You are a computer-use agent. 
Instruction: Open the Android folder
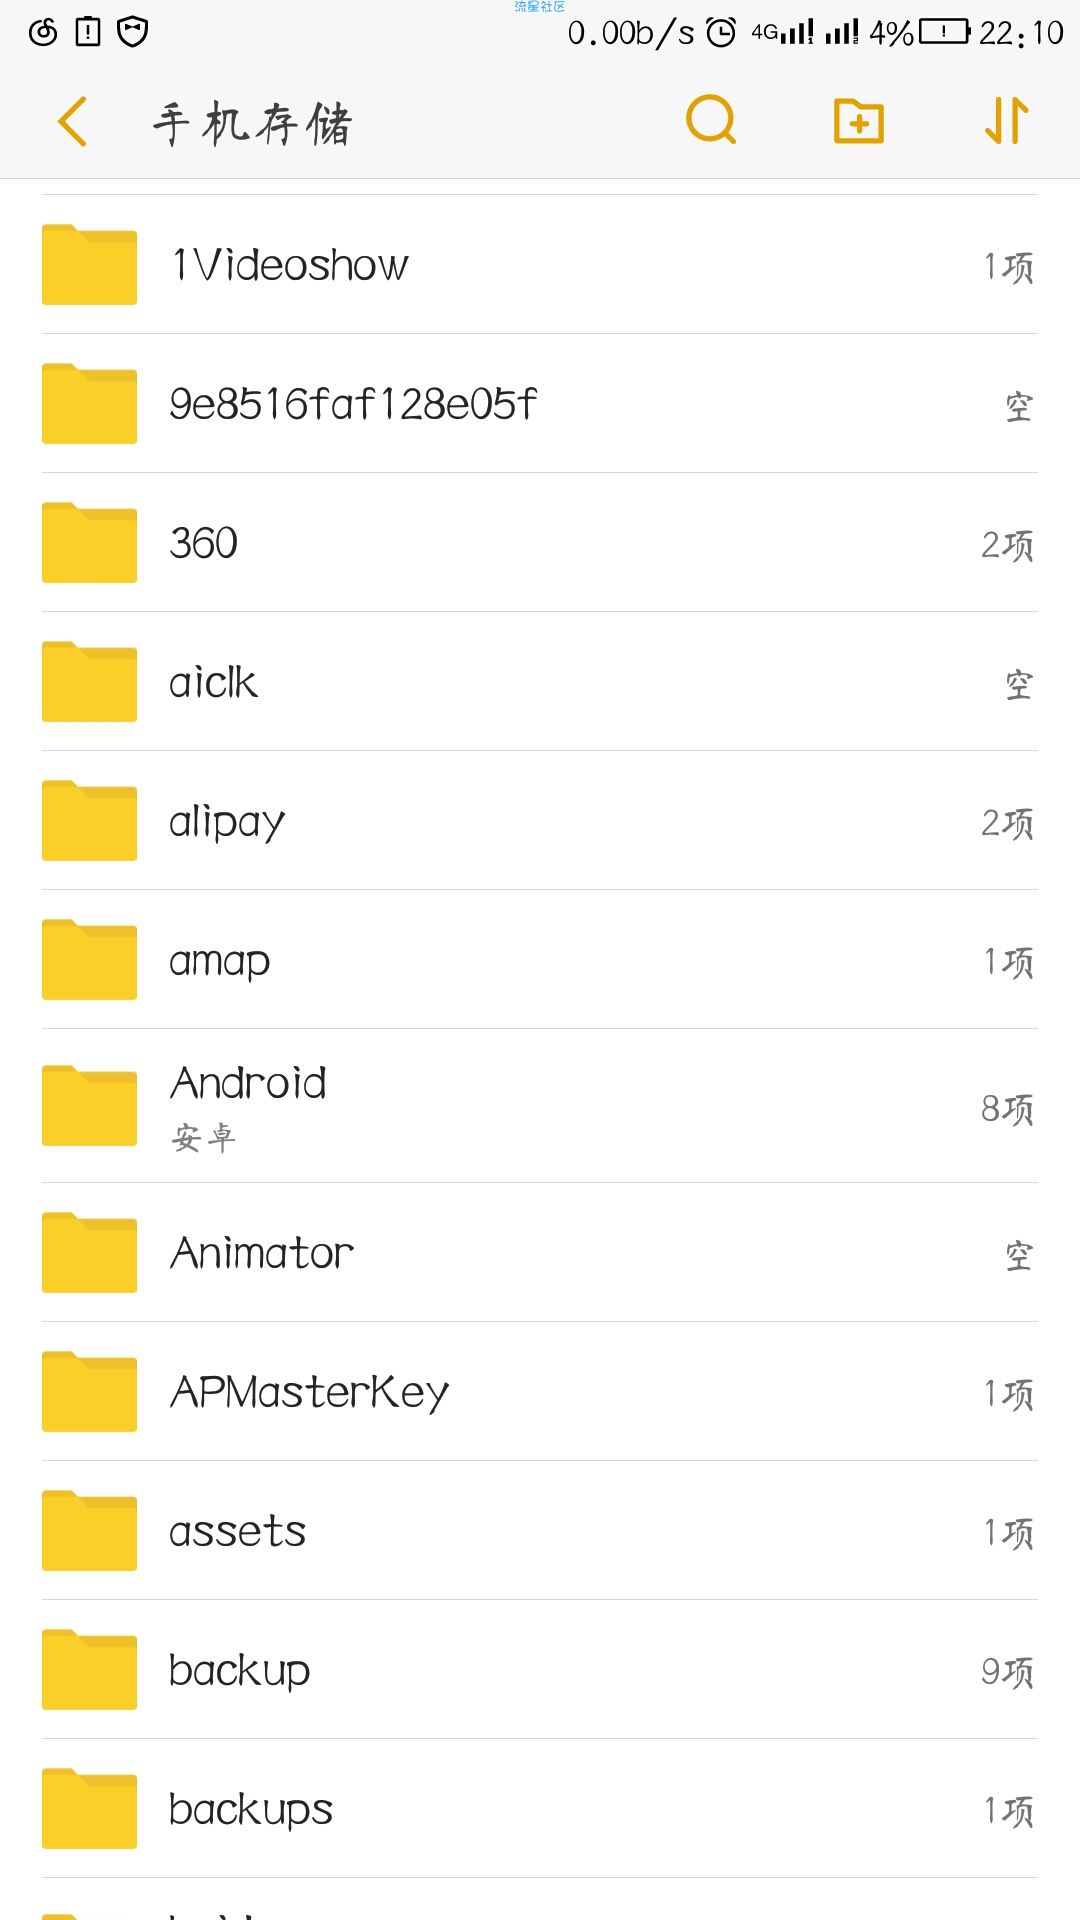(x=540, y=1106)
